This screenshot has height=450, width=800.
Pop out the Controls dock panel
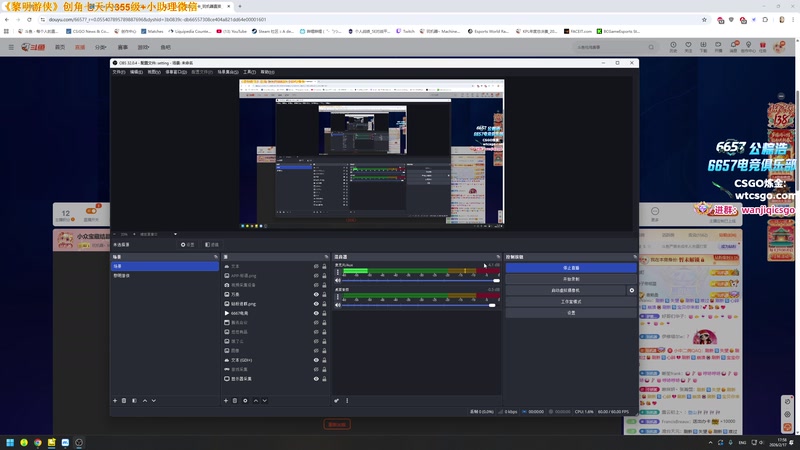635,257
